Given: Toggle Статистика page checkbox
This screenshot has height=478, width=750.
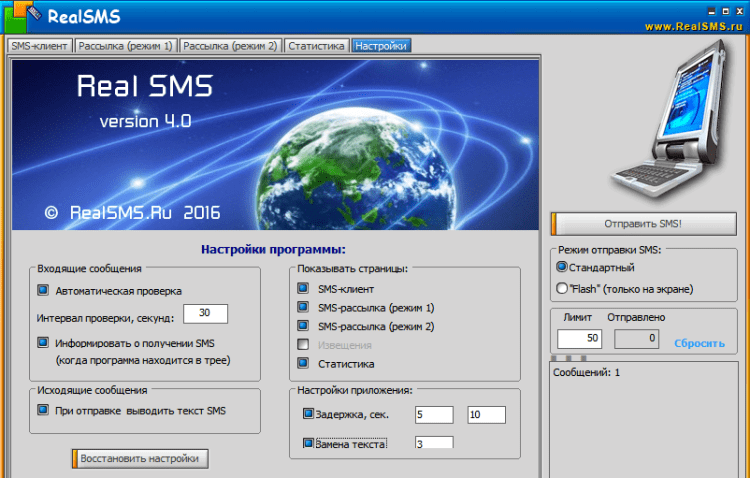Looking at the screenshot, I should click(x=303, y=363).
